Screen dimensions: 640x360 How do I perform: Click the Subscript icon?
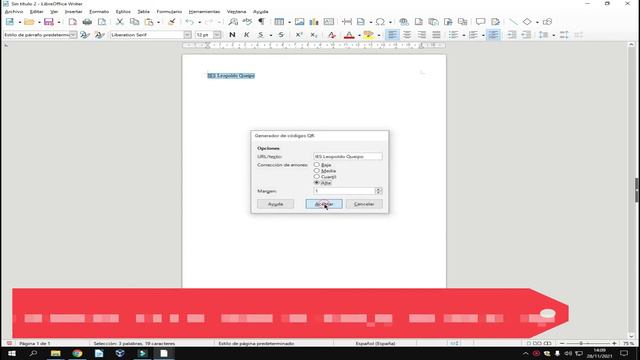[x=313, y=35]
